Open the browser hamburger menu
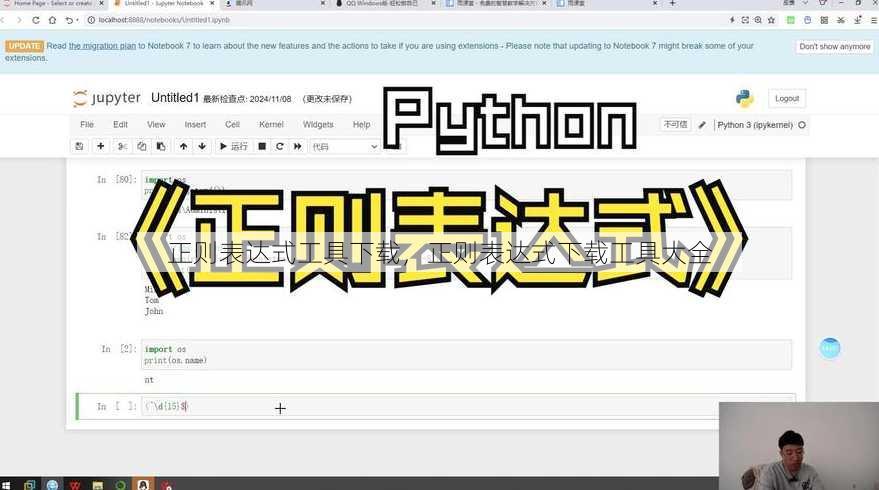879x490 pixels. pos(874,20)
